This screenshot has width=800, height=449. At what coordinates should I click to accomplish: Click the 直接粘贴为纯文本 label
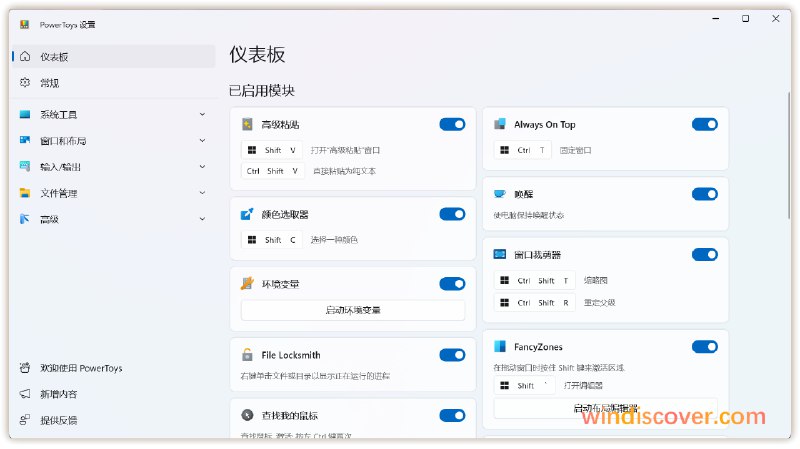tap(344, 171)
